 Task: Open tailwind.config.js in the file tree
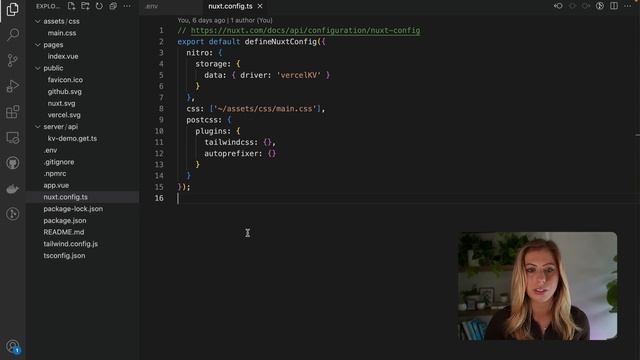pyautogui.click(x=71, y=244)
